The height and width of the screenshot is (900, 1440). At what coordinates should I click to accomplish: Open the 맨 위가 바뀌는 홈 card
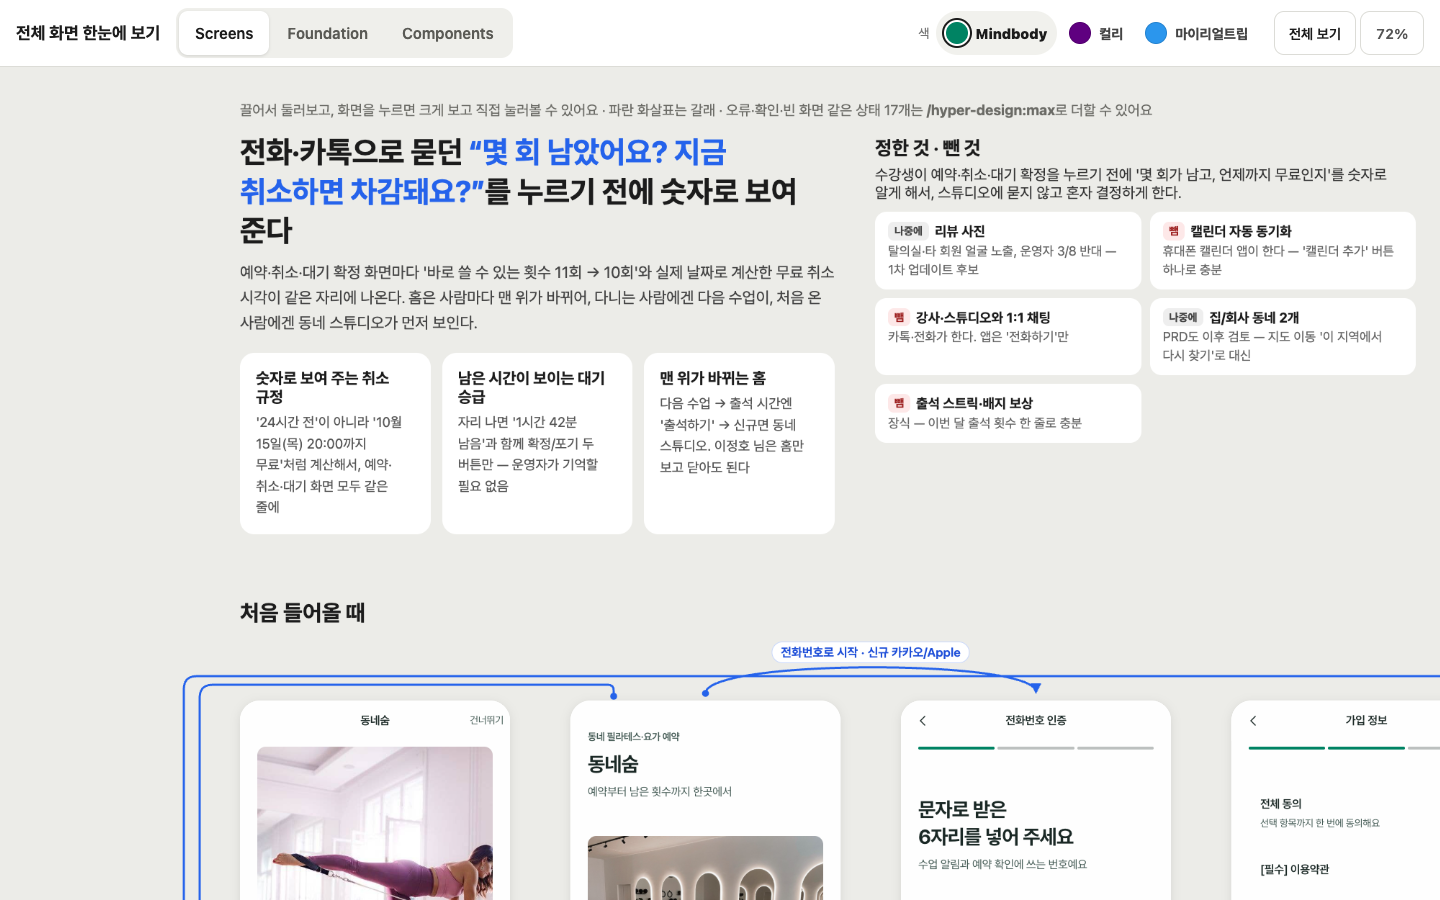click(x=739, y=443)
